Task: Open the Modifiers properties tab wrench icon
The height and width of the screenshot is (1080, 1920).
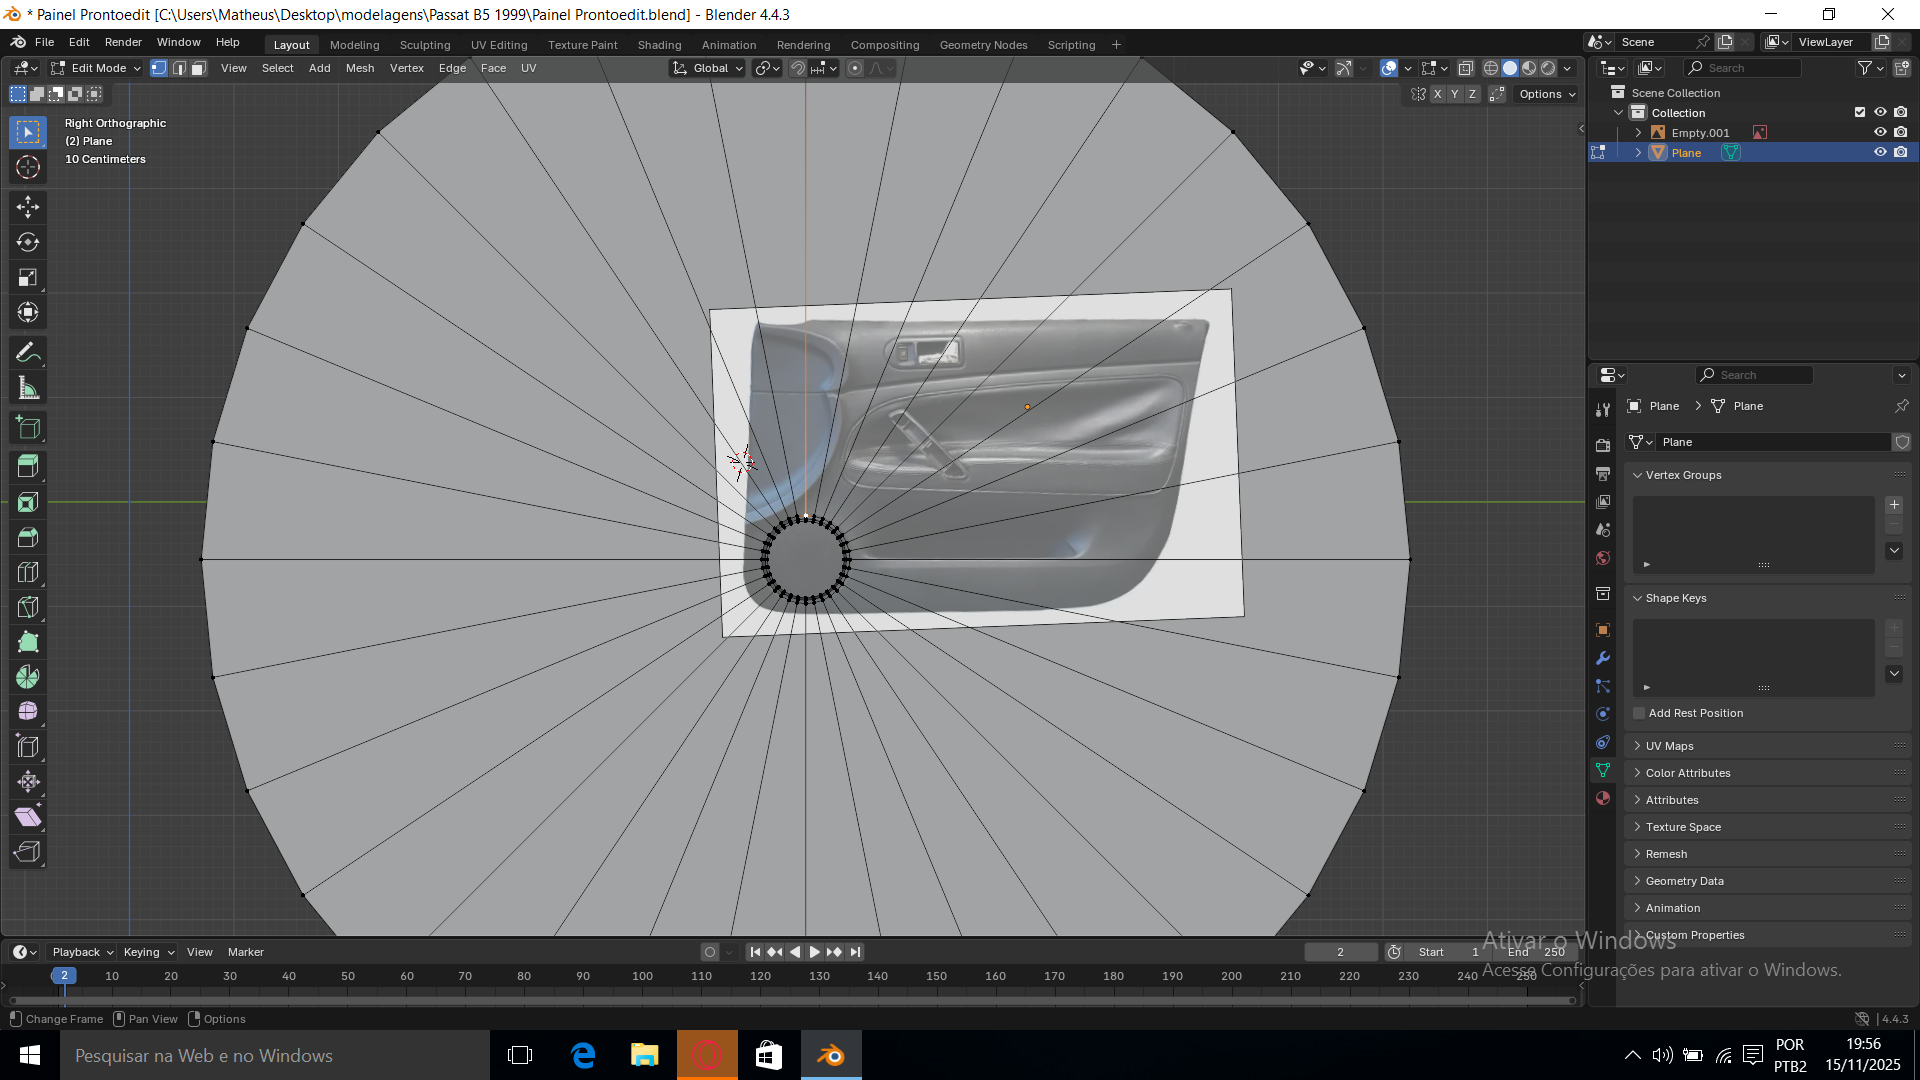Action: 1603,658
